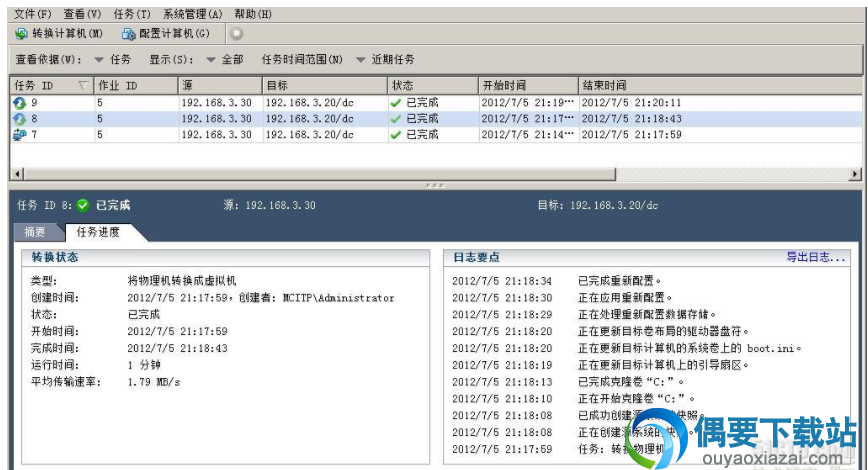This screenshot has width=868, height=470.
Task: Click the round stop icon in toolbar
Action: coord(236,34)
